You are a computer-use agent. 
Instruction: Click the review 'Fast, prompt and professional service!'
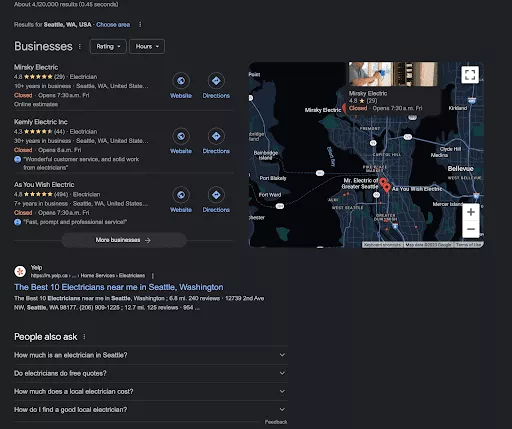[x=75, y=222]
